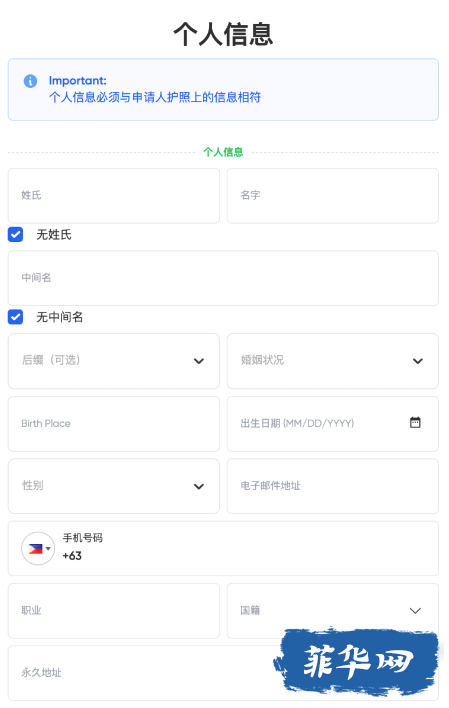The height and width of the screenshot is (708, 449).
Task: Click the 菲华网 watermark logo
Action: tap(357, 662)
